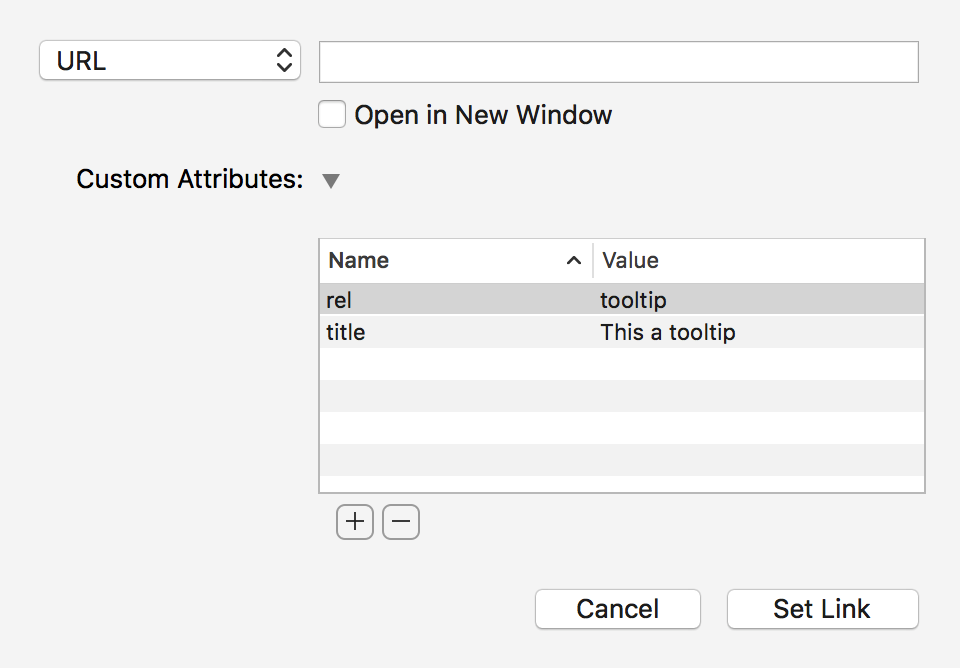This screenshot has width=960, height=668.
Task: Click the Set Link button
Action: coord(822,609)
